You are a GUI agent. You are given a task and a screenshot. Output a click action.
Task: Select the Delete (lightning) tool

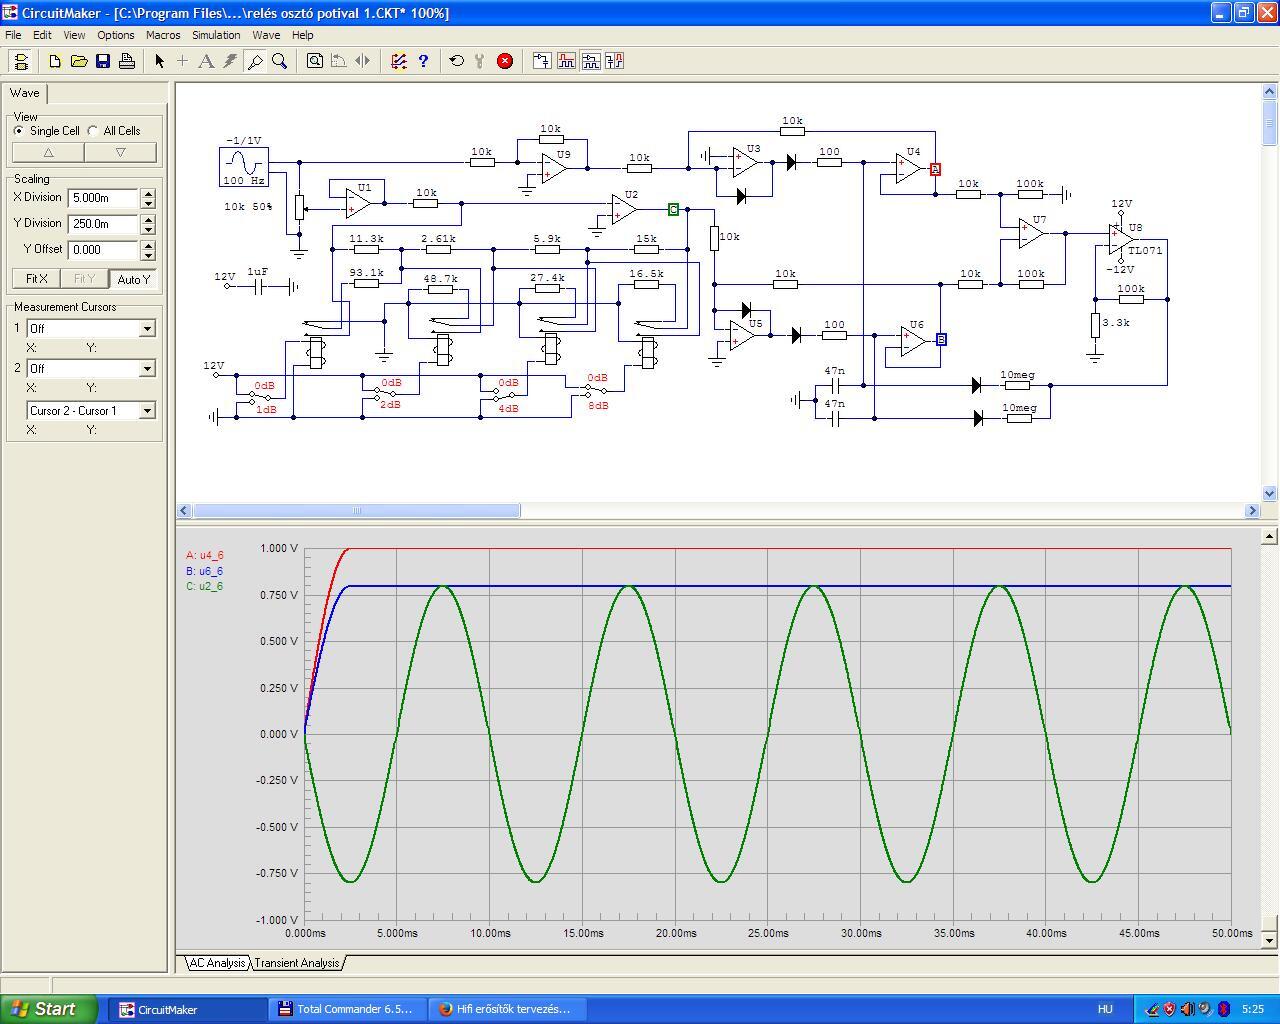click(x=230, y=61)
